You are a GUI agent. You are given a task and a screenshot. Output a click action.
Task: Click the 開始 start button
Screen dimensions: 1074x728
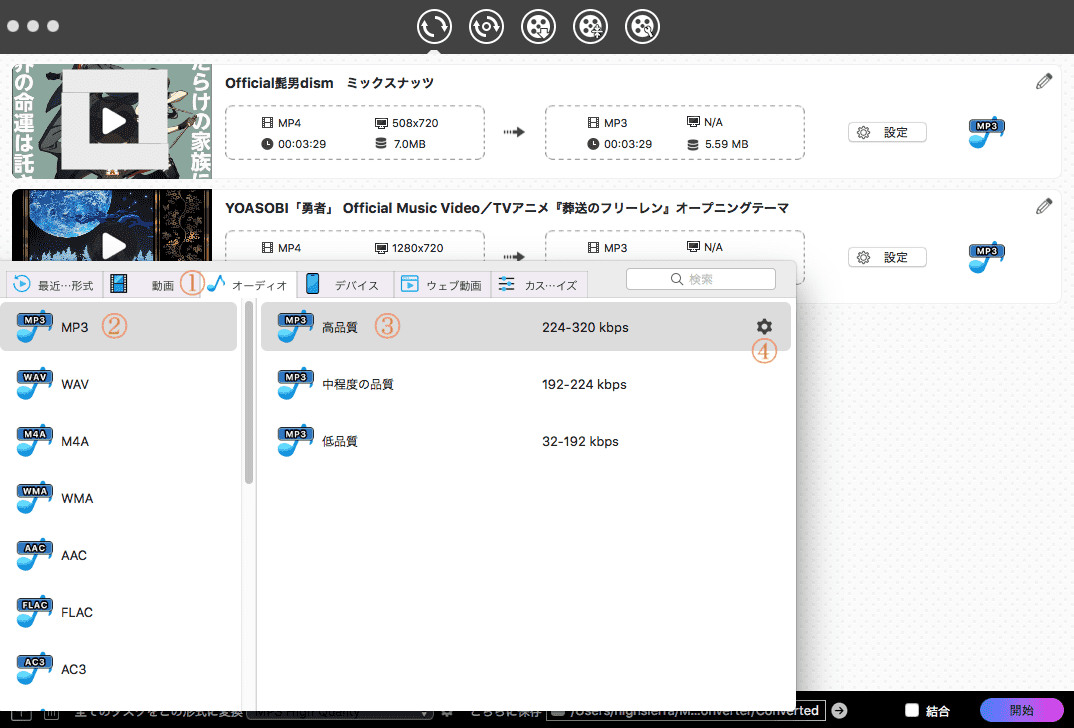pyautogui.click(x=1022, y=710)
